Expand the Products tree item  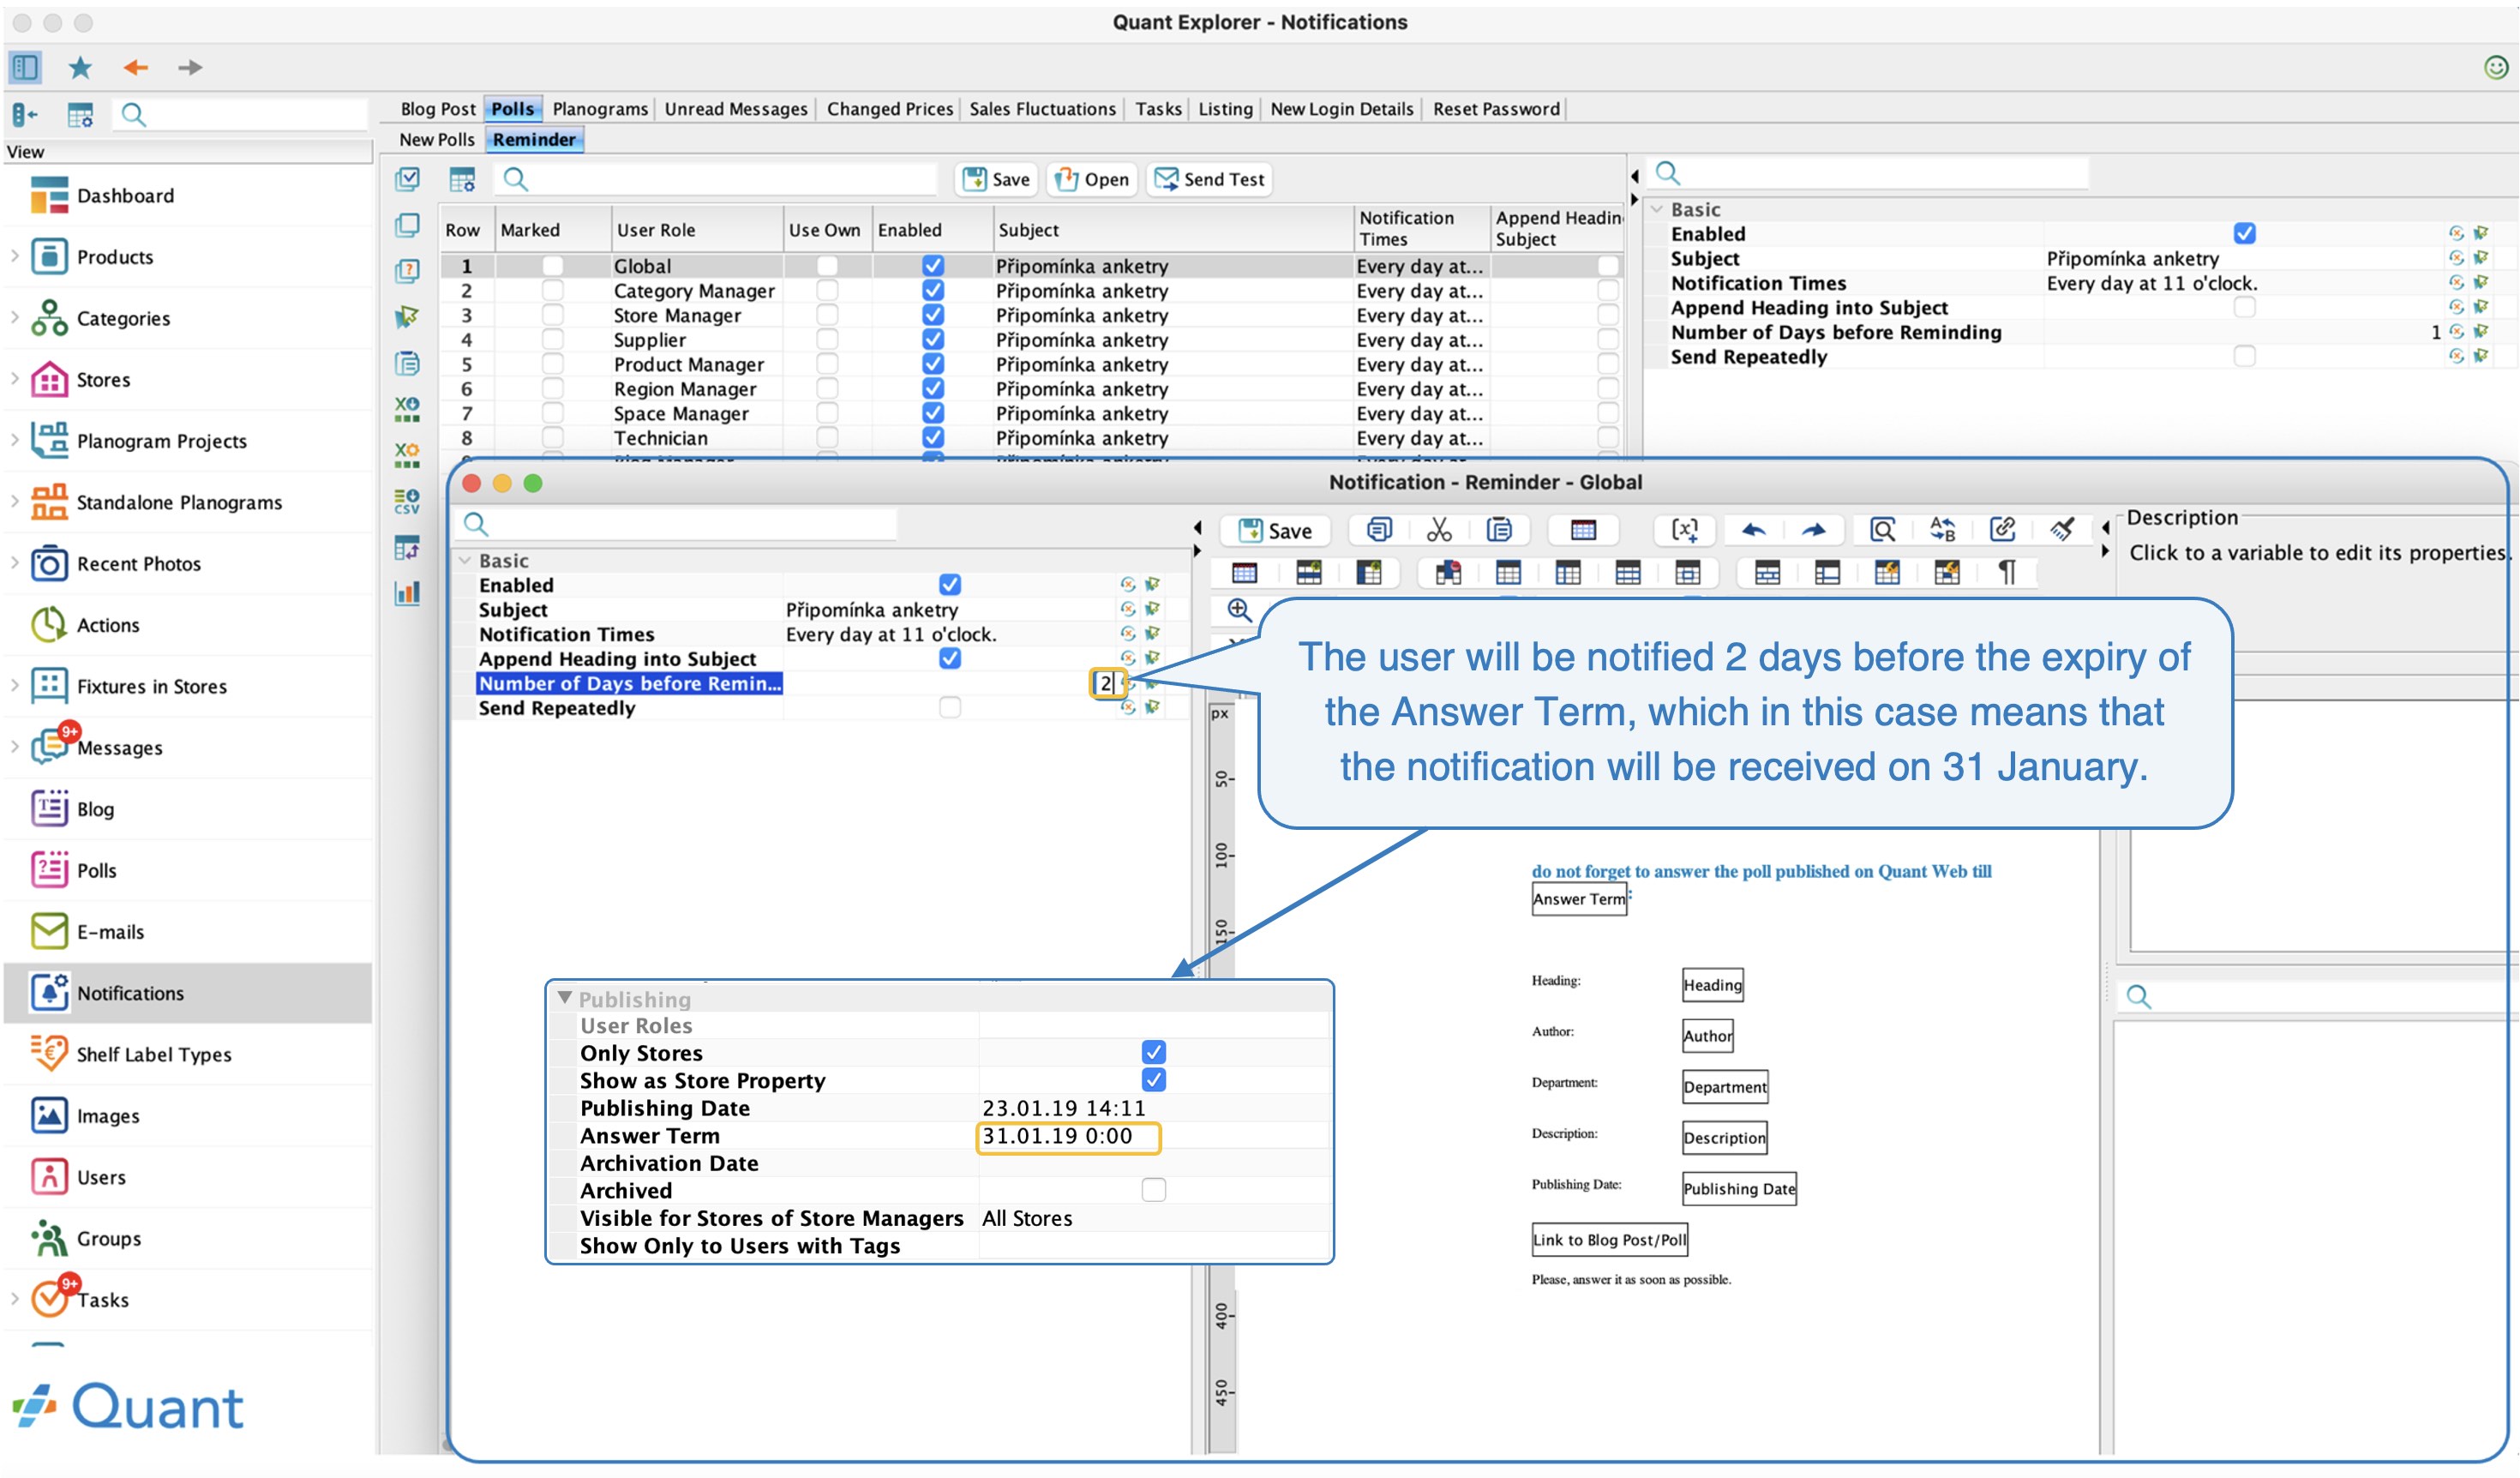point(15,256)
